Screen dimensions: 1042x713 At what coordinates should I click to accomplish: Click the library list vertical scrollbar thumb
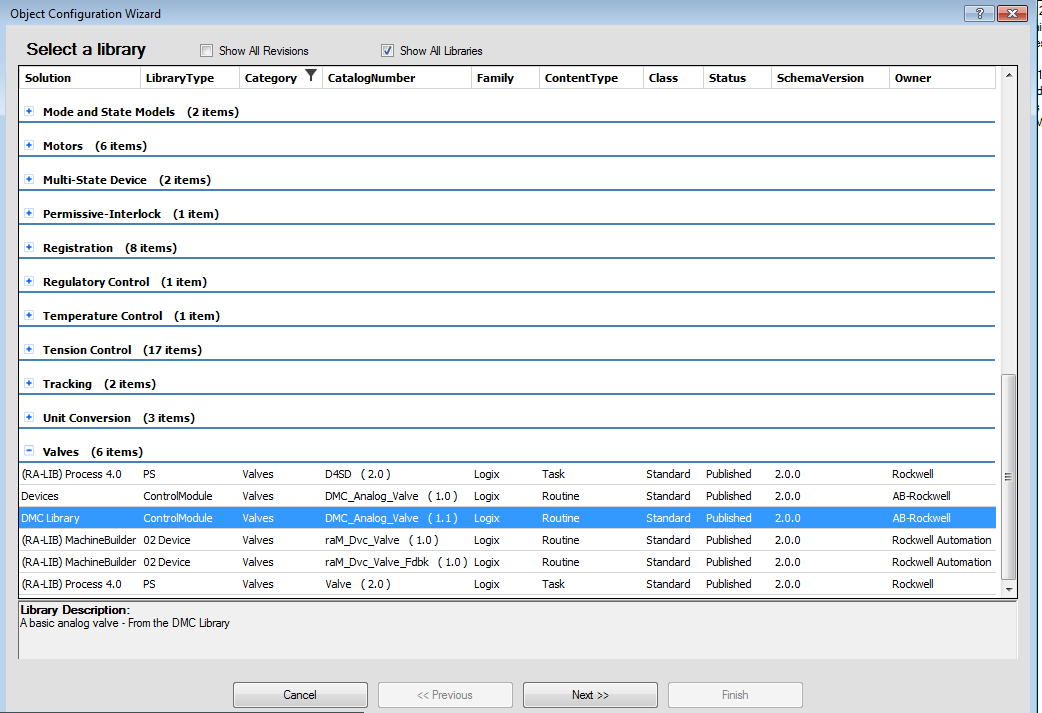coord(1008,476)
